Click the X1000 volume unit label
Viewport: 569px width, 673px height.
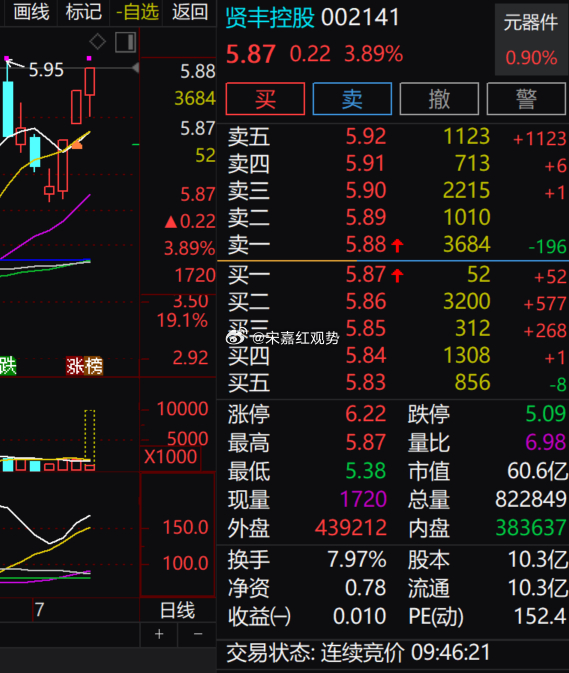coord(170,457)
